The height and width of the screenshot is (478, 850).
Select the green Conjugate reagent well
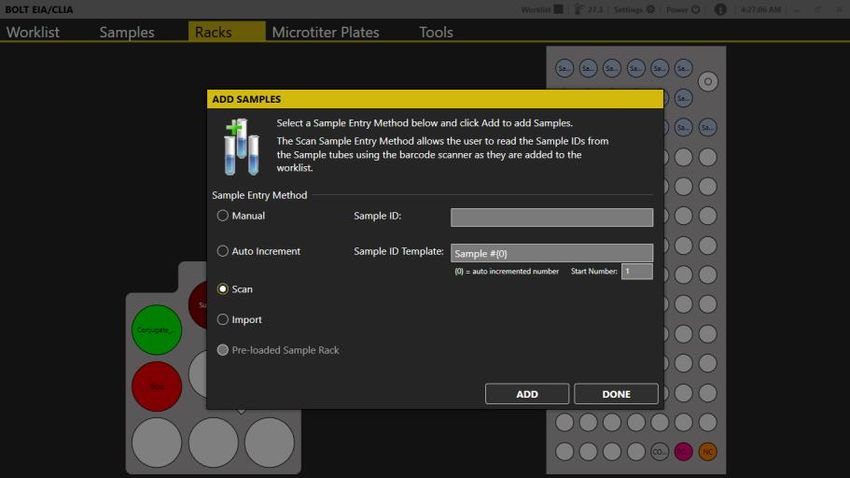[x=156, y=329]
